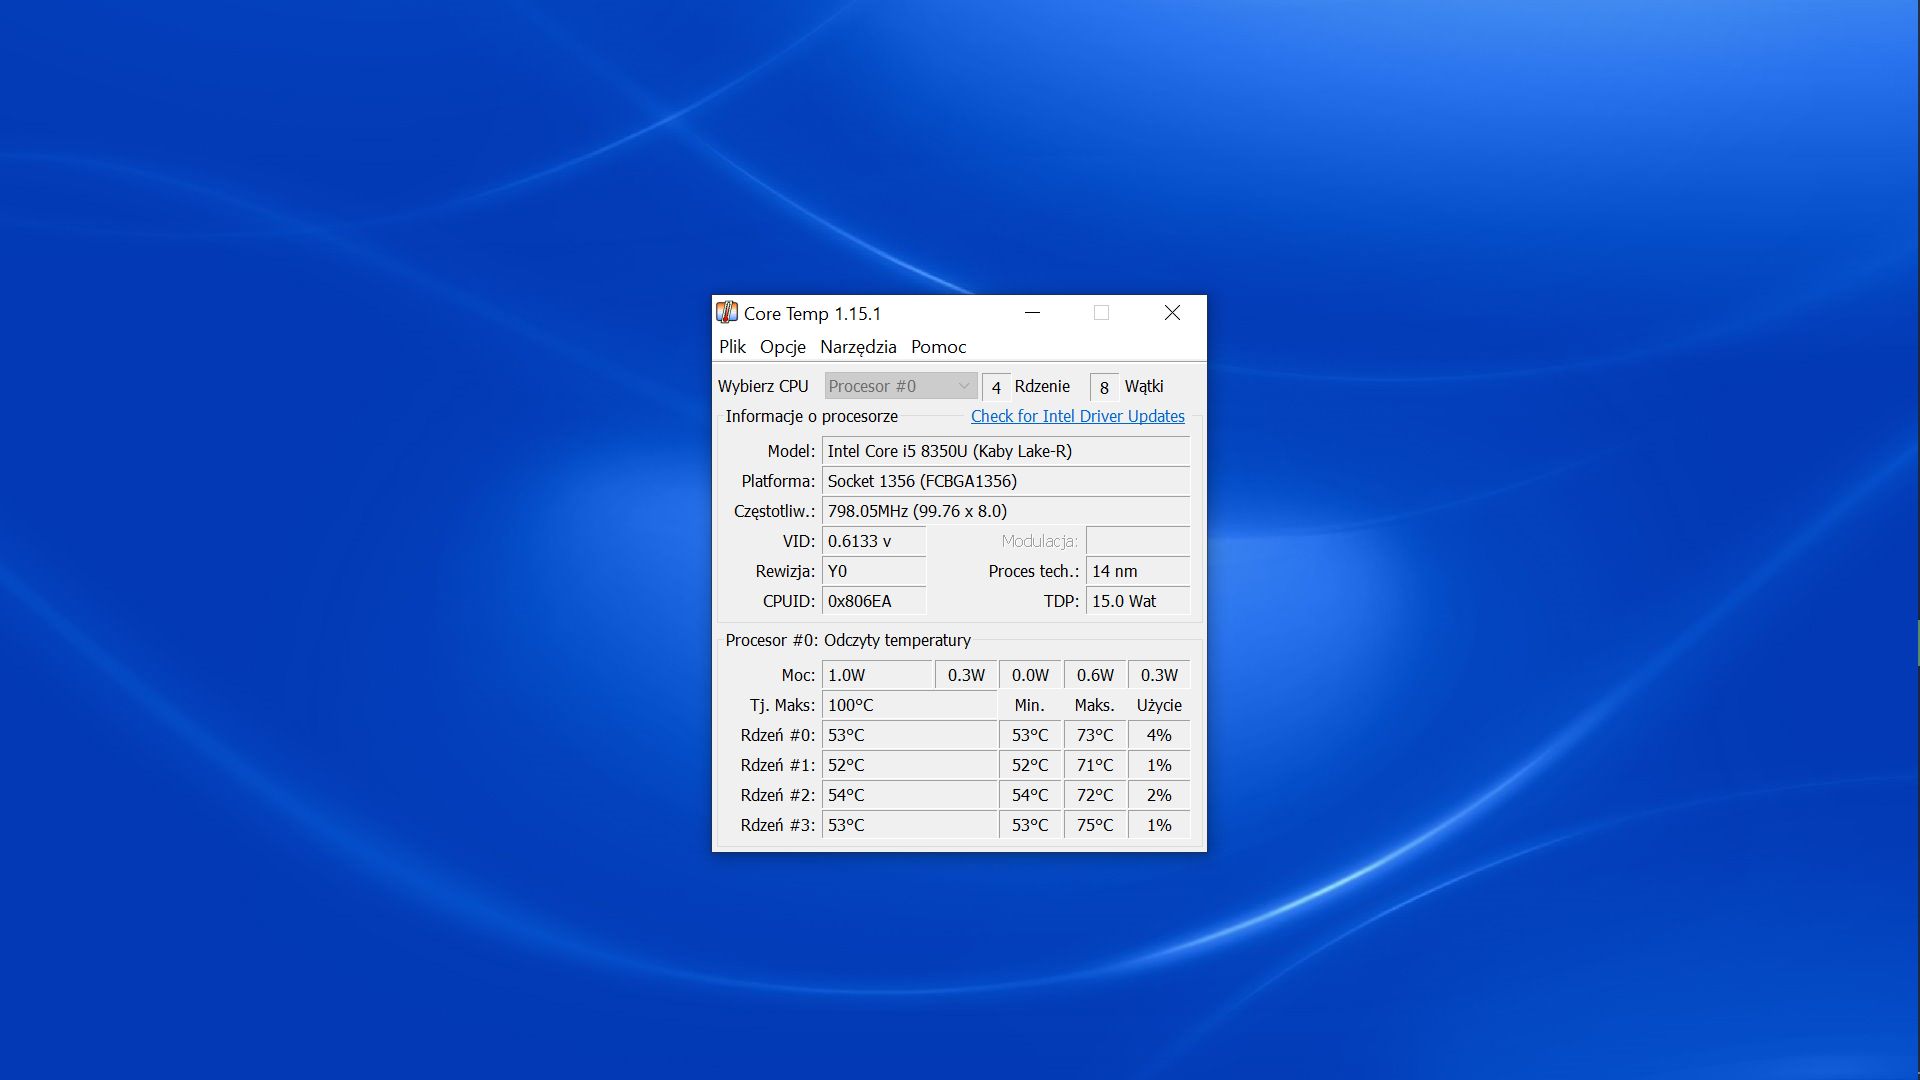This screenshot has height=1080, width=1920.
Task: Click the Core Temp 1.15.1 window title
Action: point(812,313)
